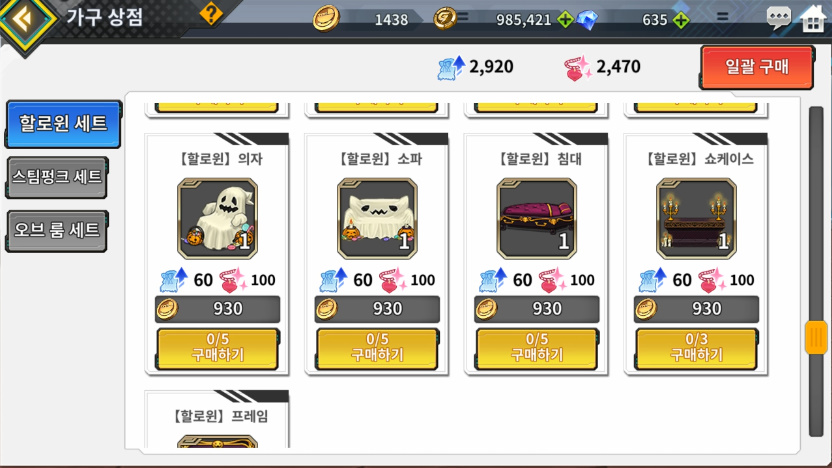Select the coffin bed item thumbnail
Viewport: 832px width, 468px height.
tap(536, 219)
